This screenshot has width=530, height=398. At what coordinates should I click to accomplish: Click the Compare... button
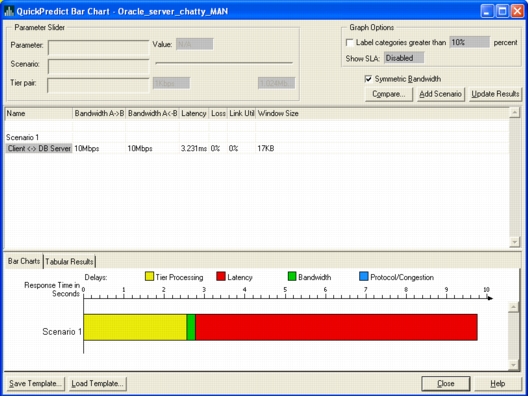[x=389, y=94]
